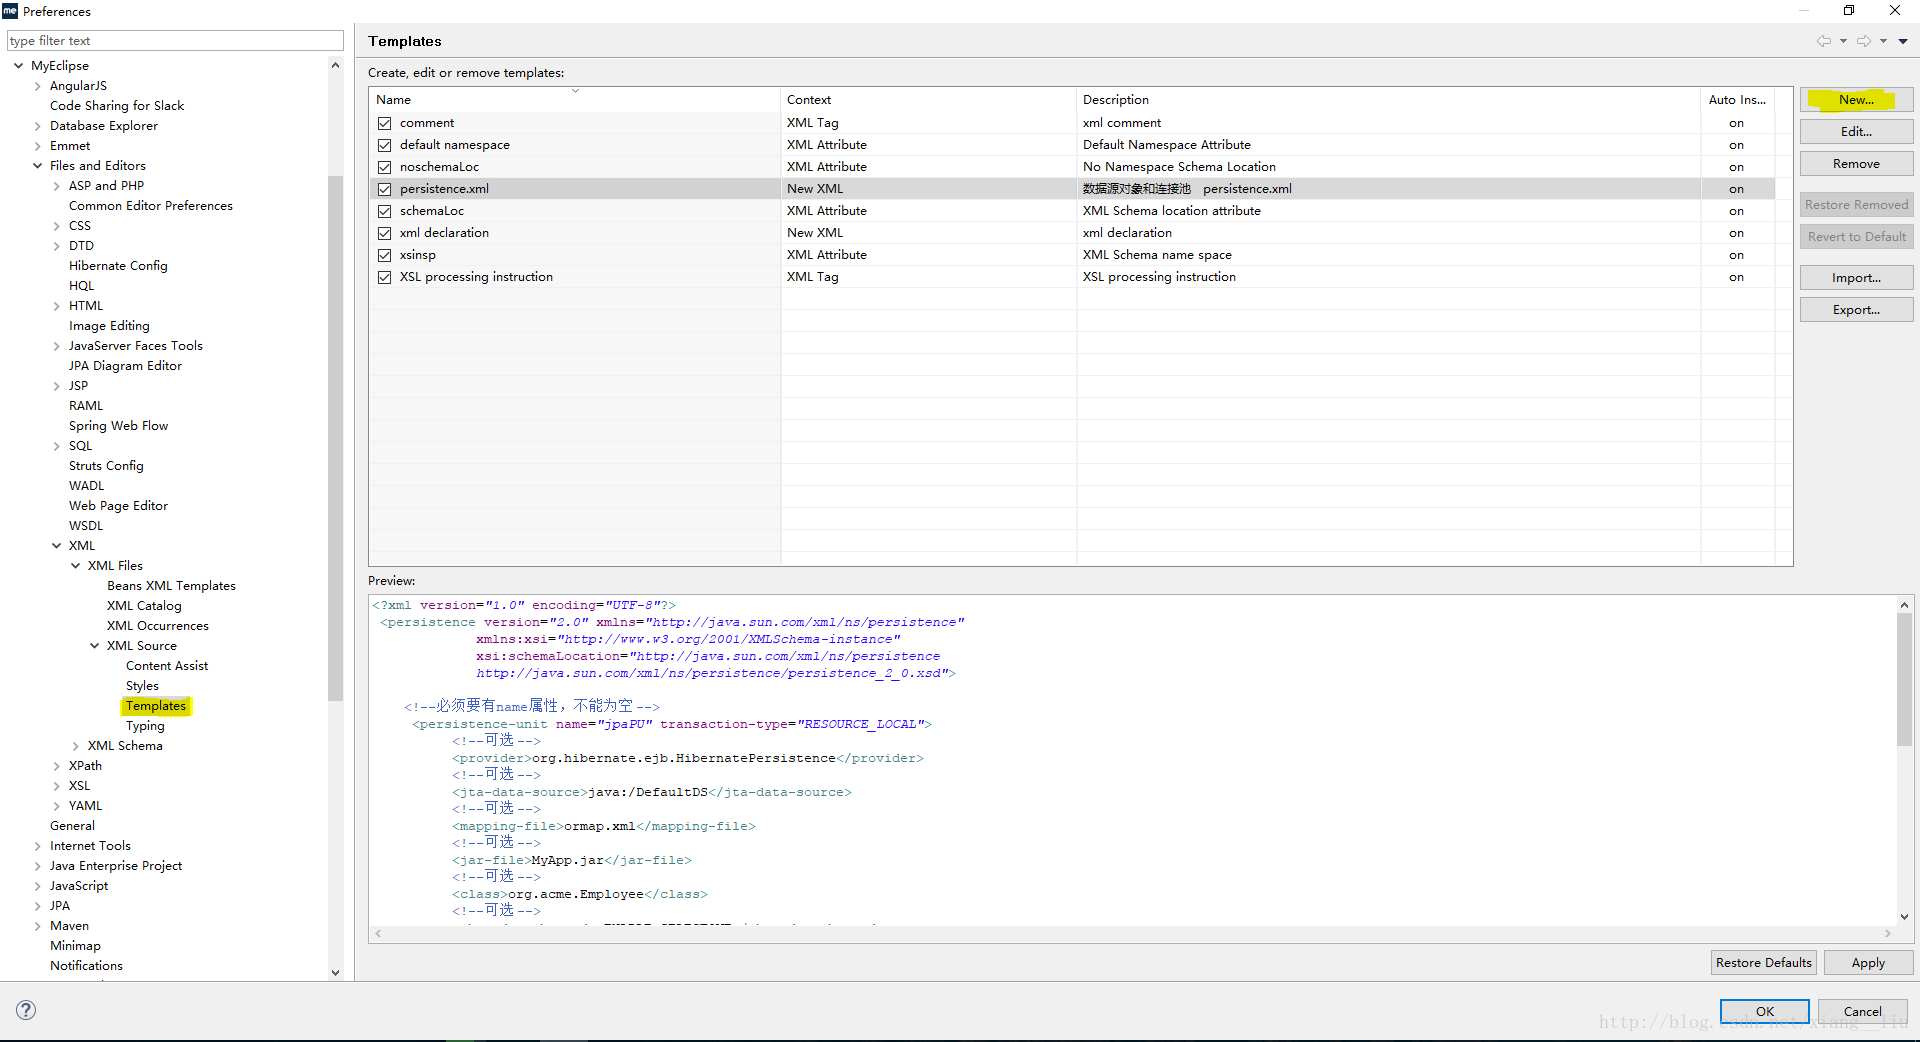Expand the JavaServer Faces Tools node
The width and height of the screenshot is (1920, 1042).
pos(57,346)
